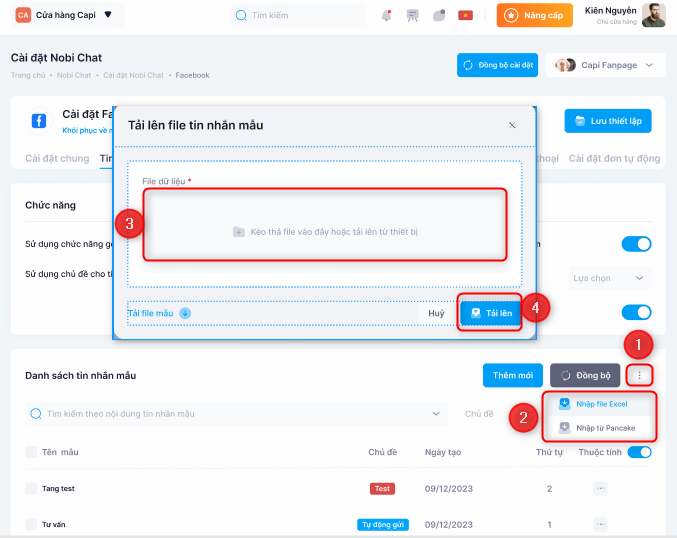677x538 pixels.
Task: Select the Tang test row checkbox
Action: pos(31,488)
